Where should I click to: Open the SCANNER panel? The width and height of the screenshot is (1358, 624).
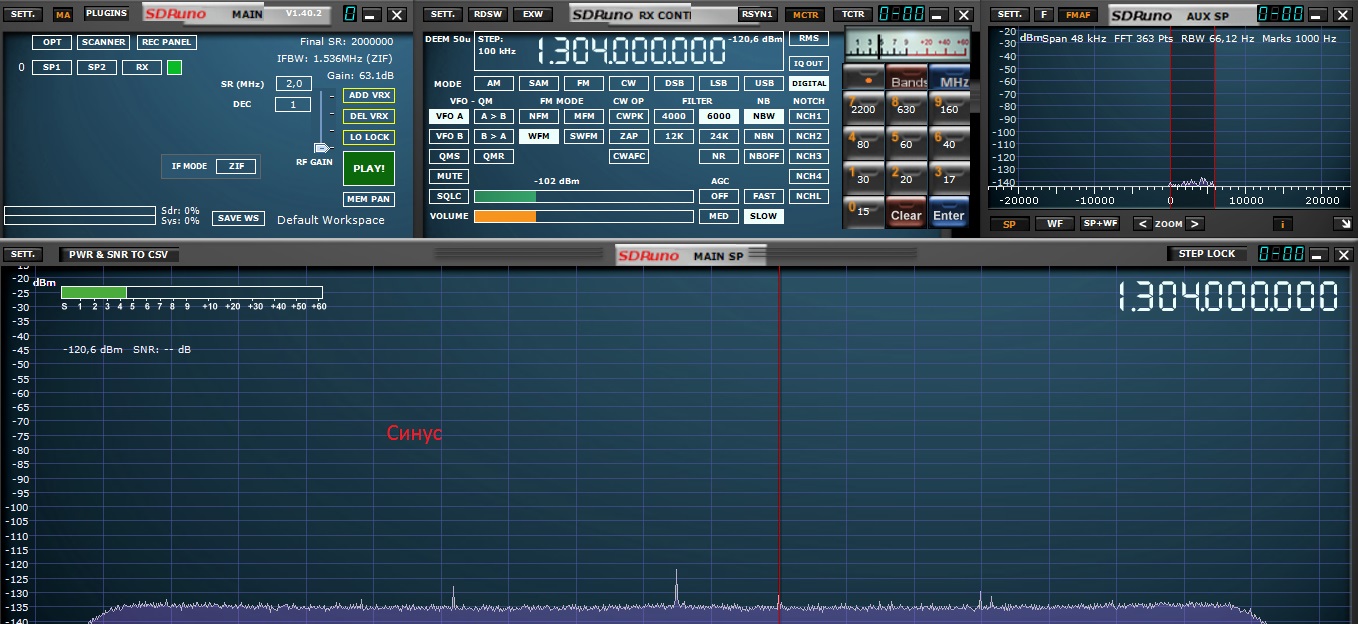pos(104,42)
